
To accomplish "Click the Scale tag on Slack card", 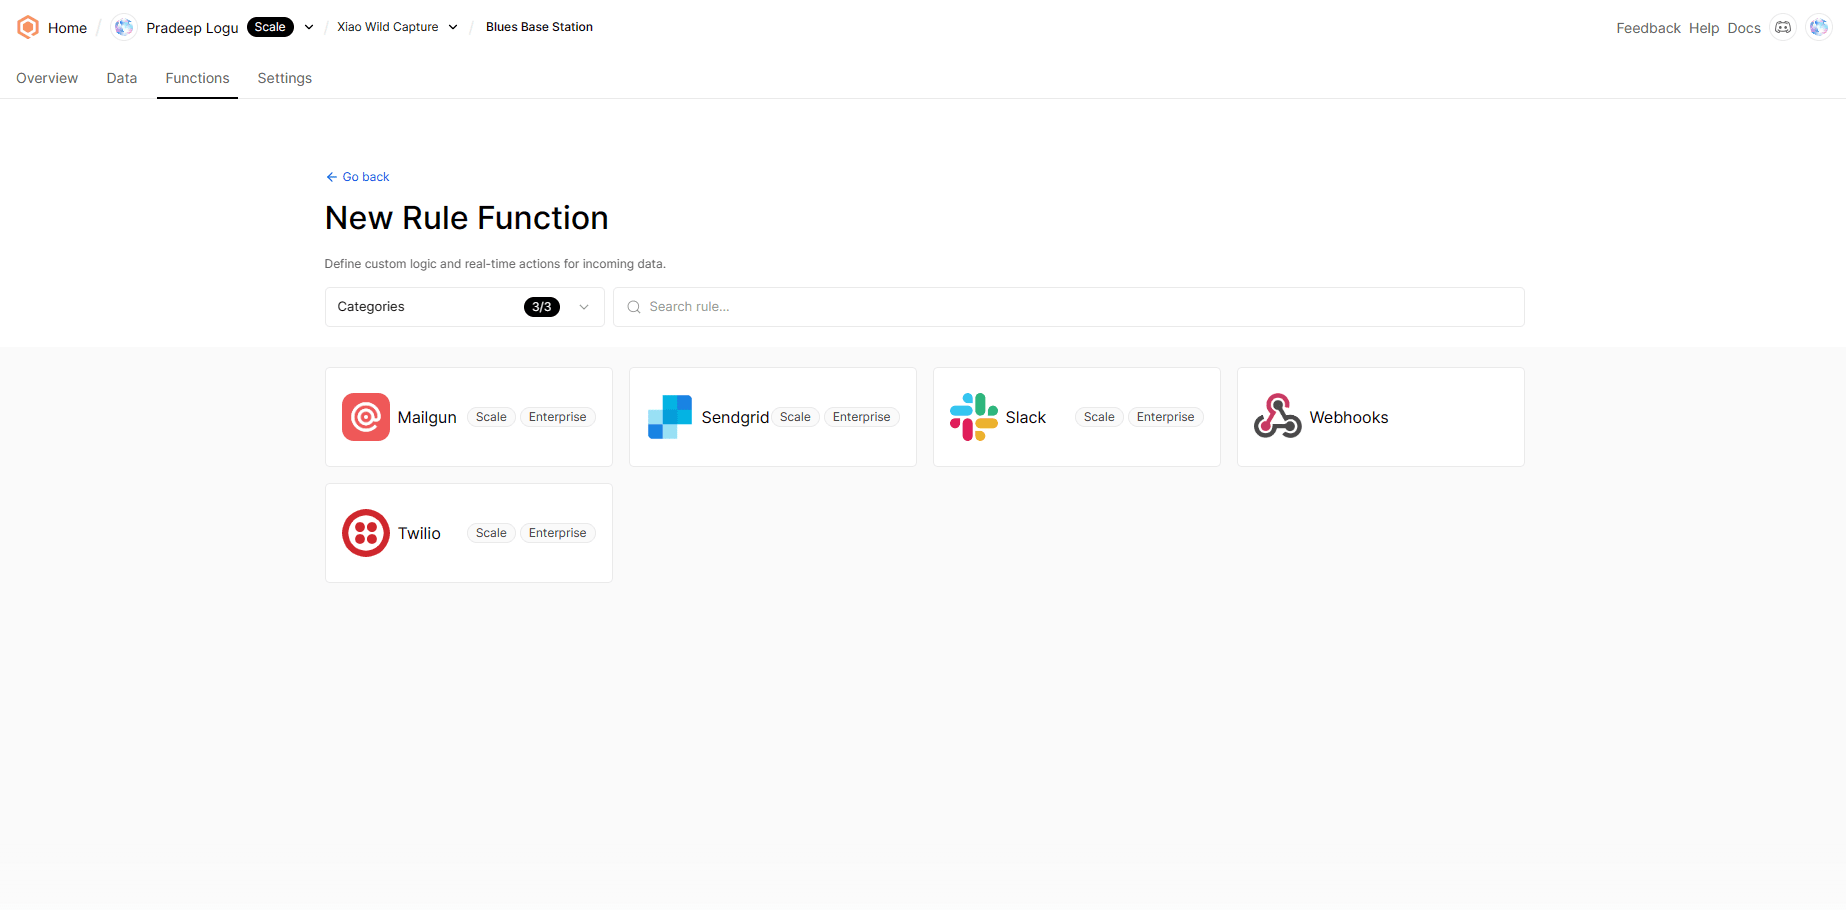I will coord(1099,417).
